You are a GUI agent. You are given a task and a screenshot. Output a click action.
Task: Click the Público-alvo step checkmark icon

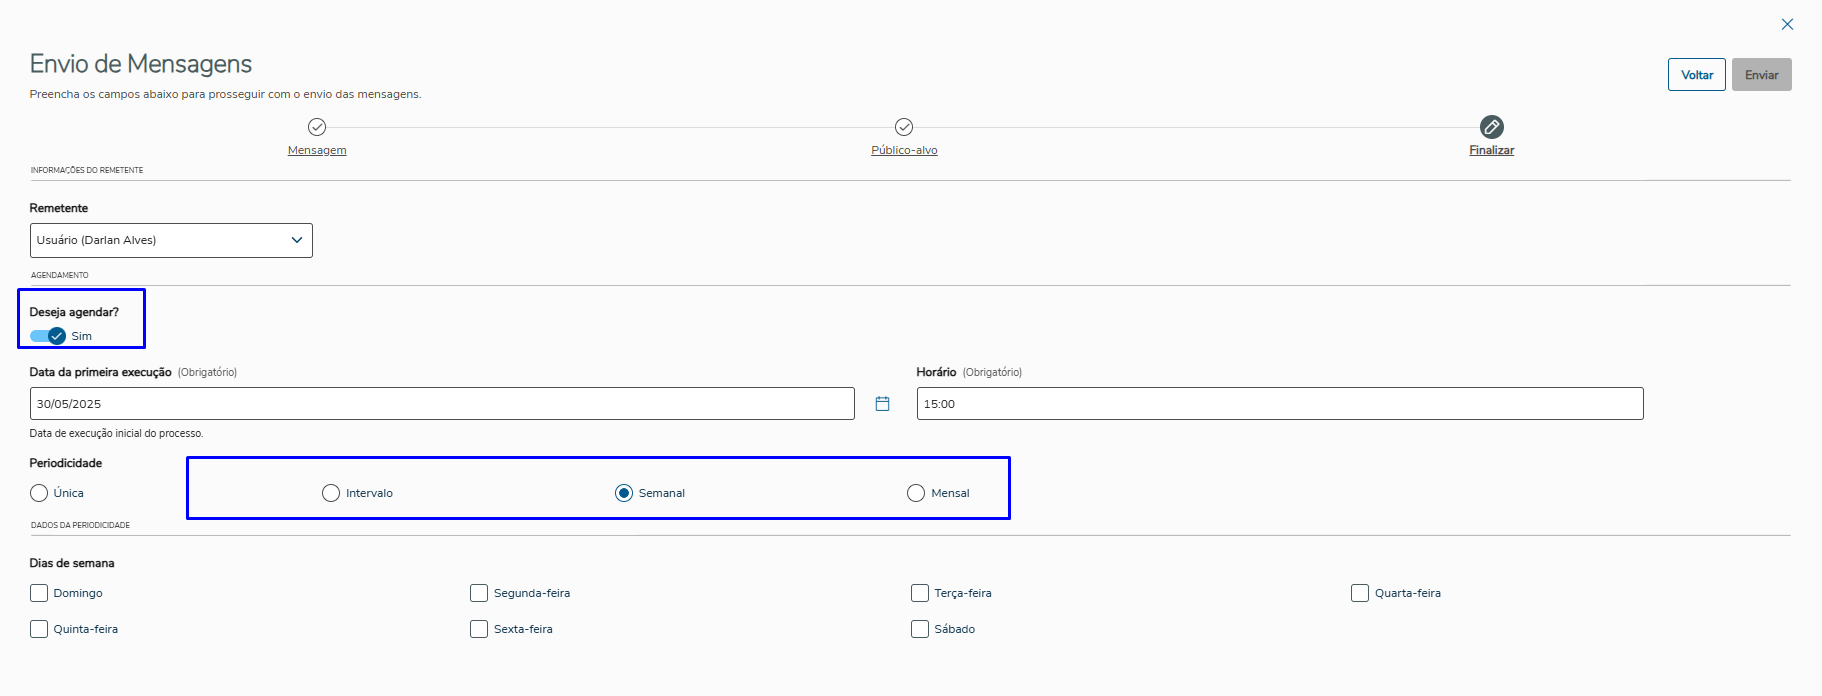pos(904,127)
